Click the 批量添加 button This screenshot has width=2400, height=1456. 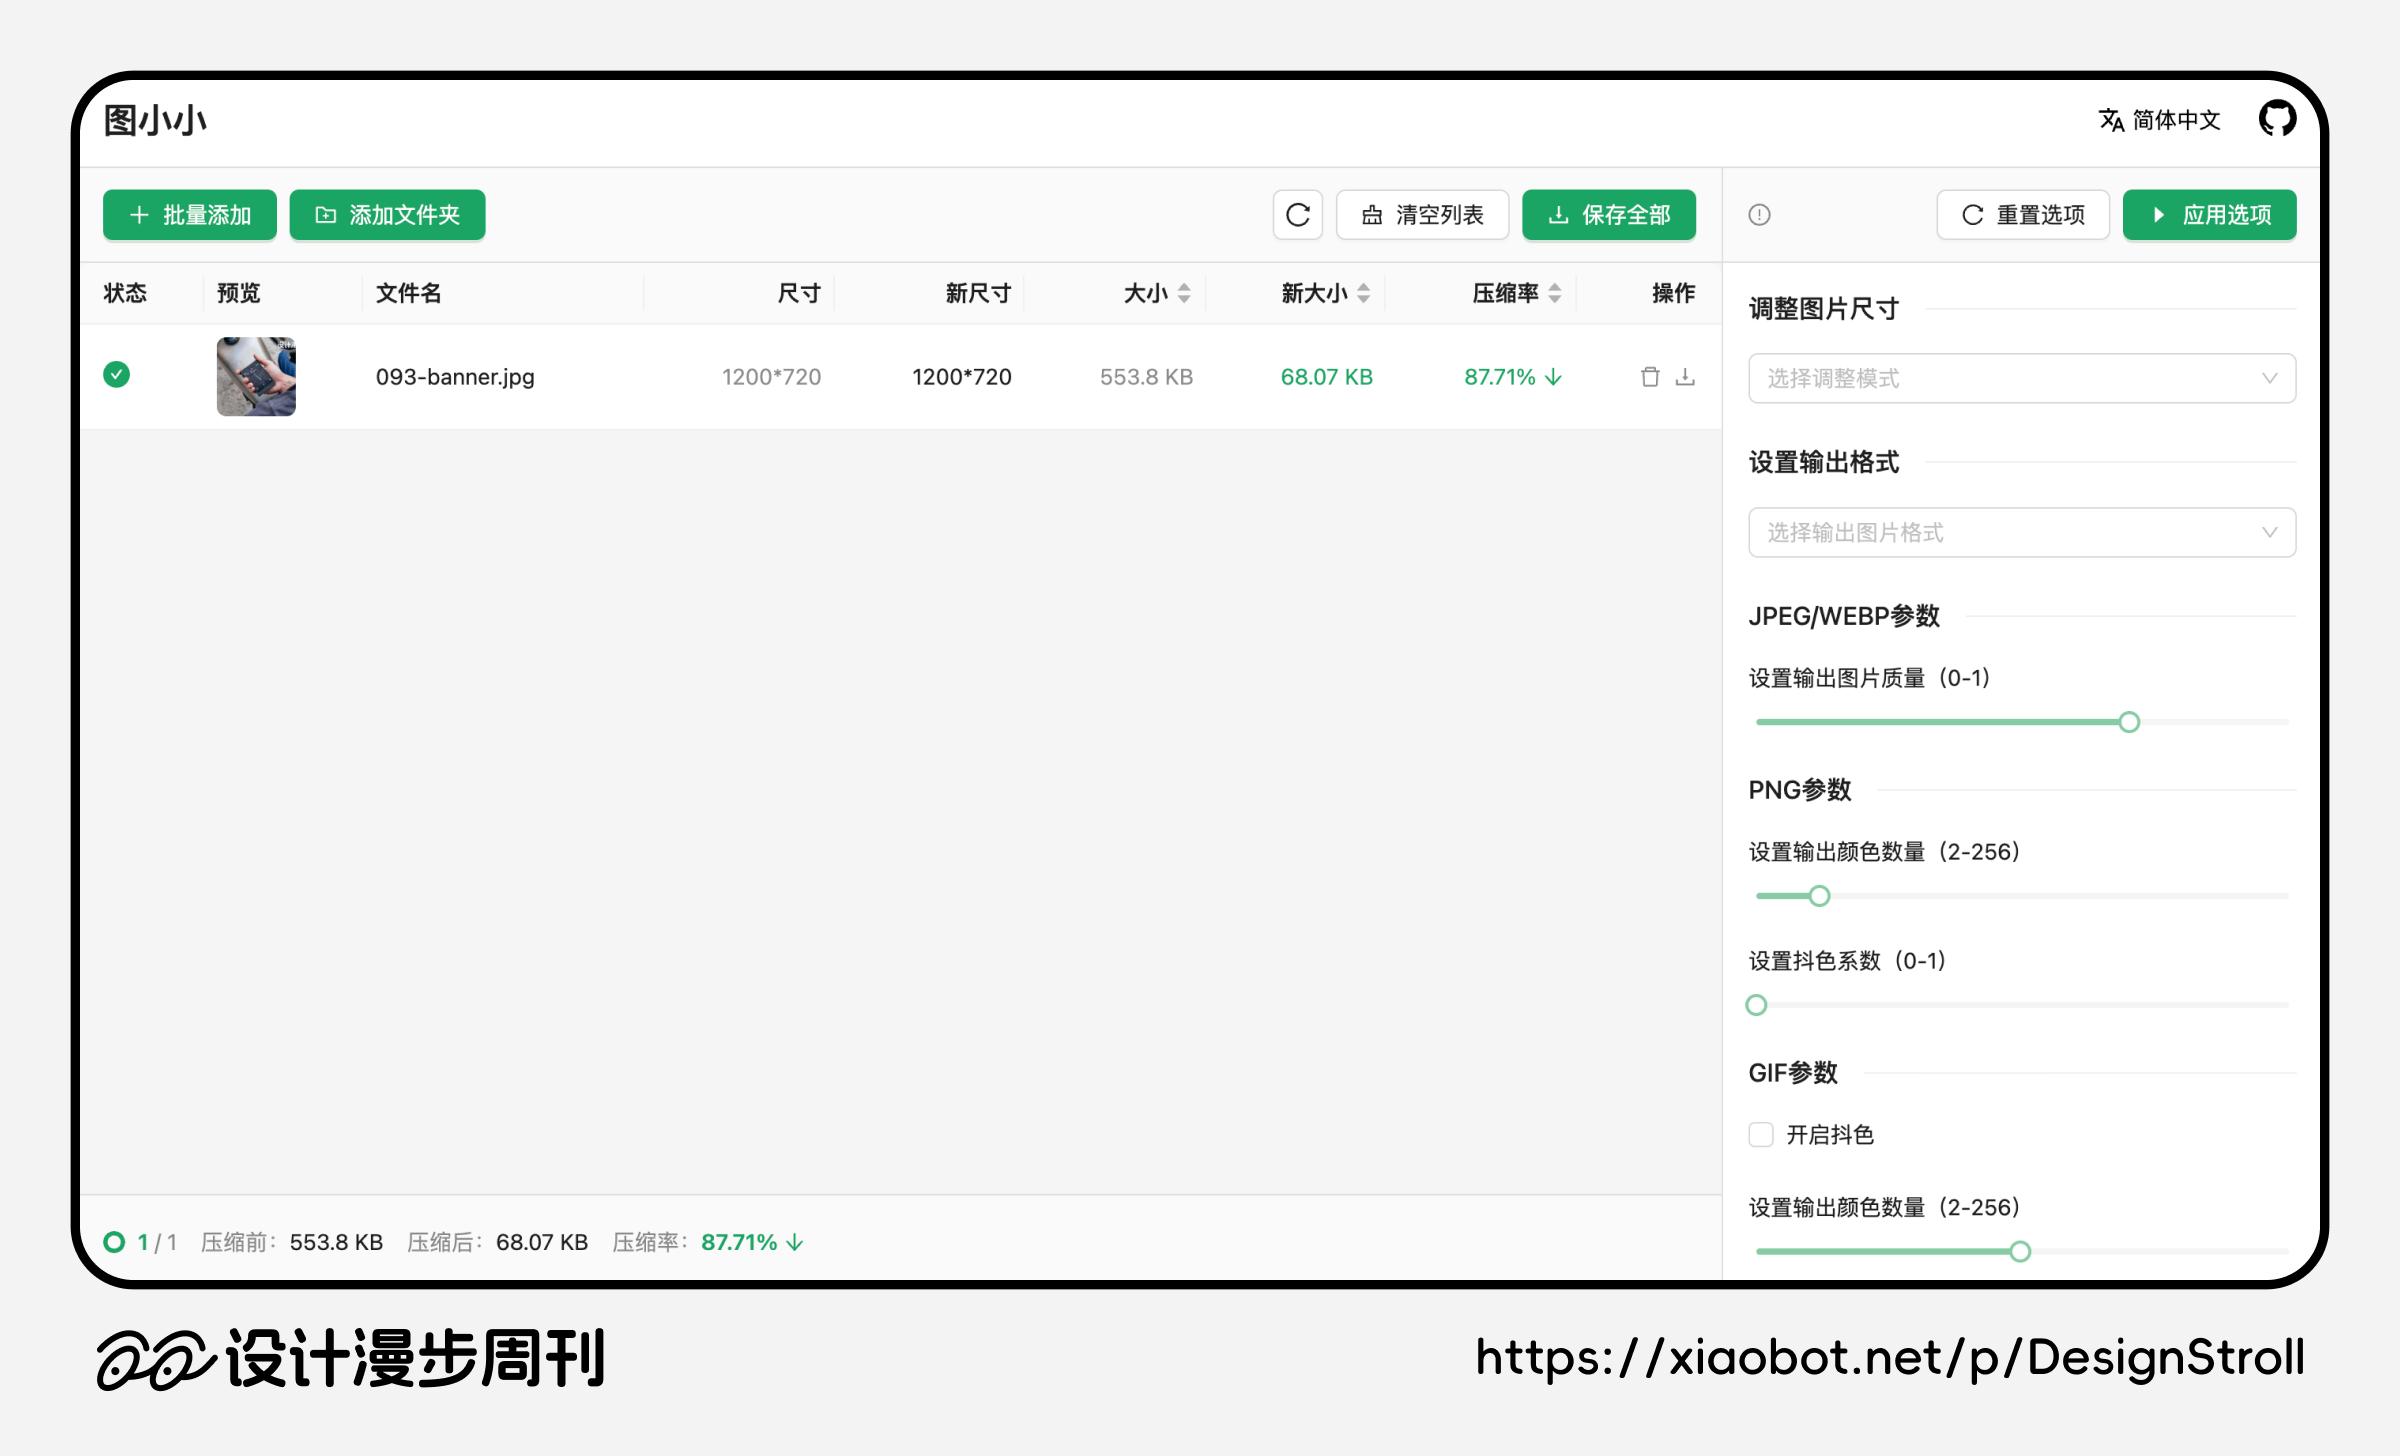[190, 215]
